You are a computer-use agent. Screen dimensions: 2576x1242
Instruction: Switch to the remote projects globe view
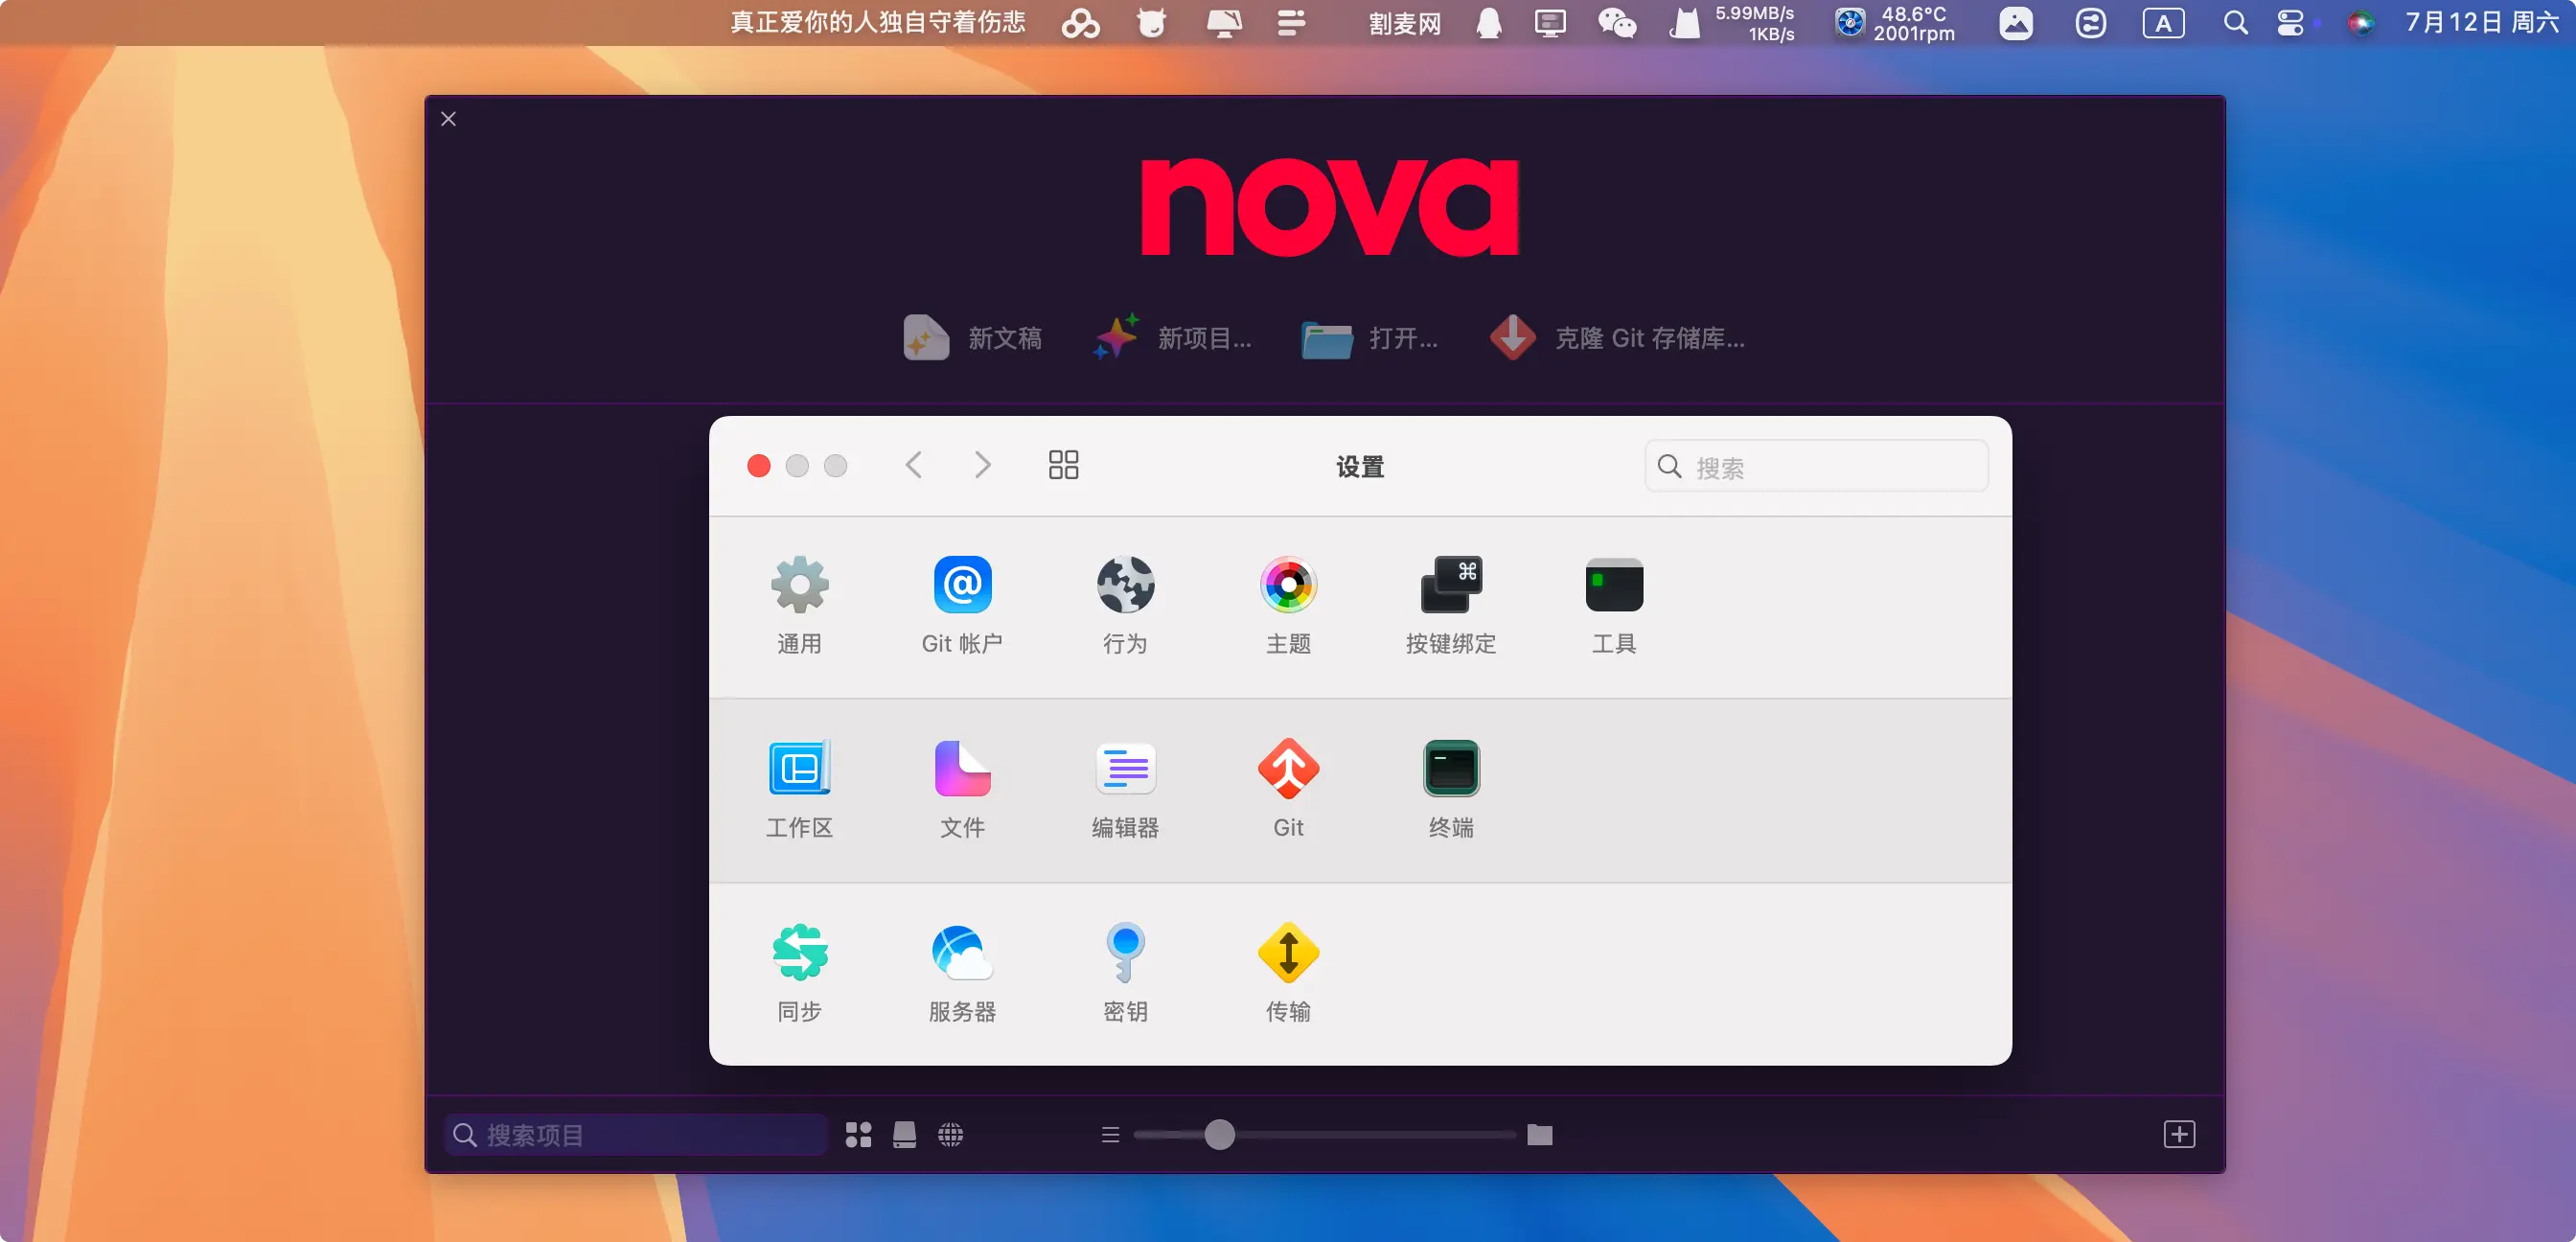tap(950, 1134)
